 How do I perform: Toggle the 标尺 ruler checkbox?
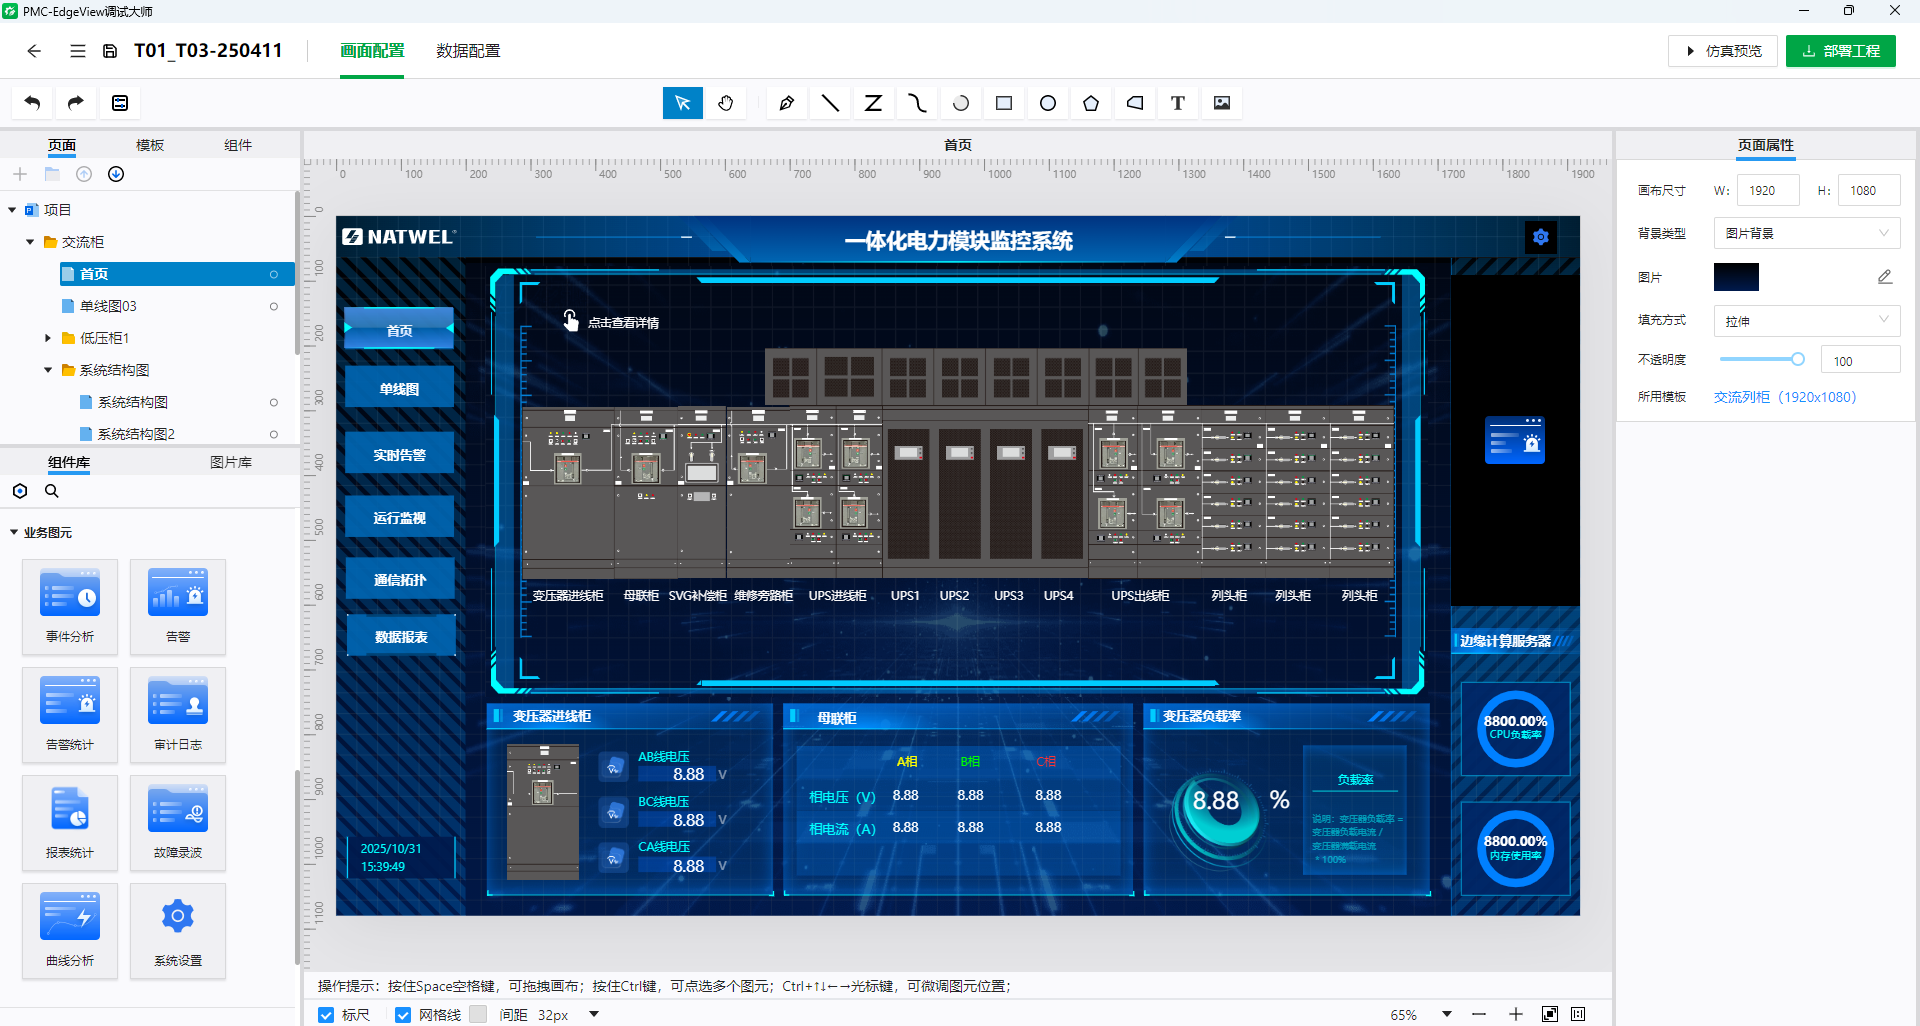point(326,1015)
